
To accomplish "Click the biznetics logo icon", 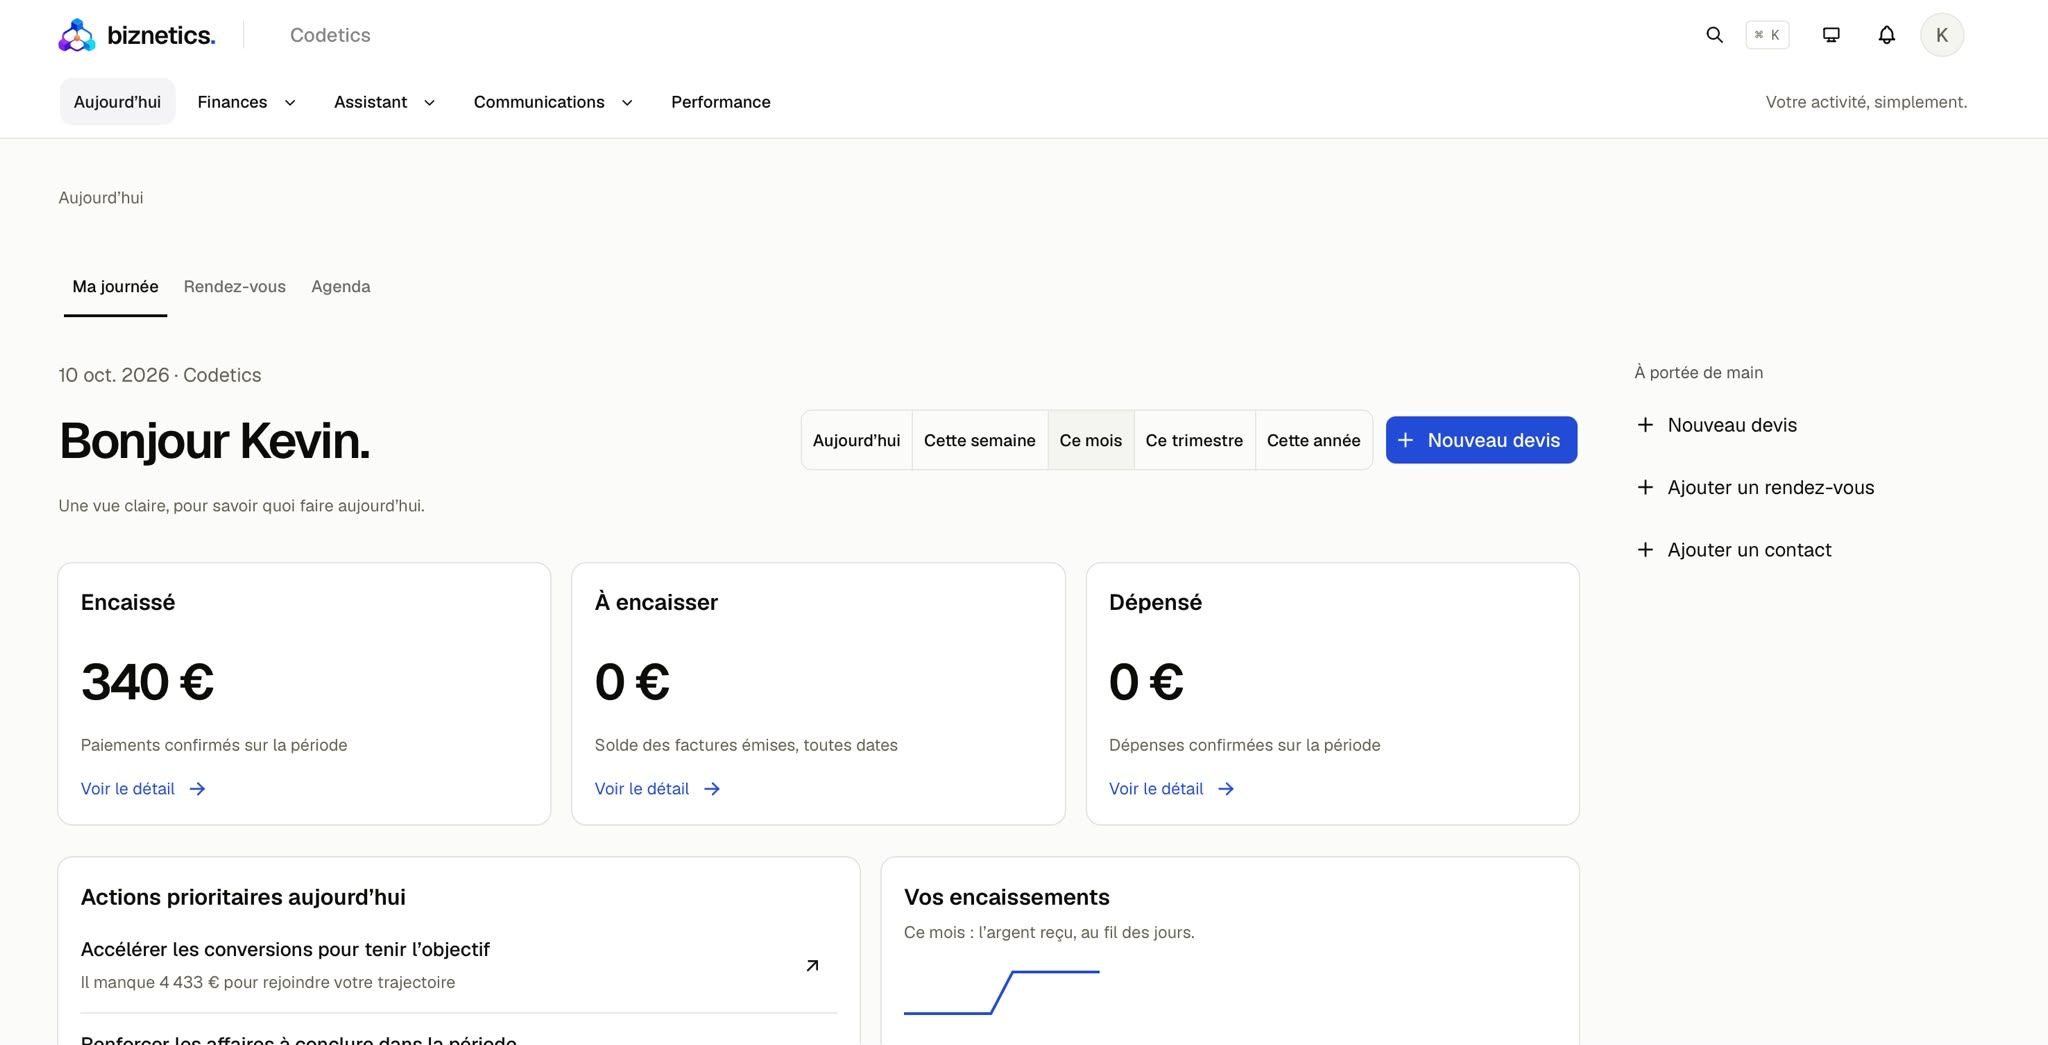I will pyautogui.click(x=77, y=35).
